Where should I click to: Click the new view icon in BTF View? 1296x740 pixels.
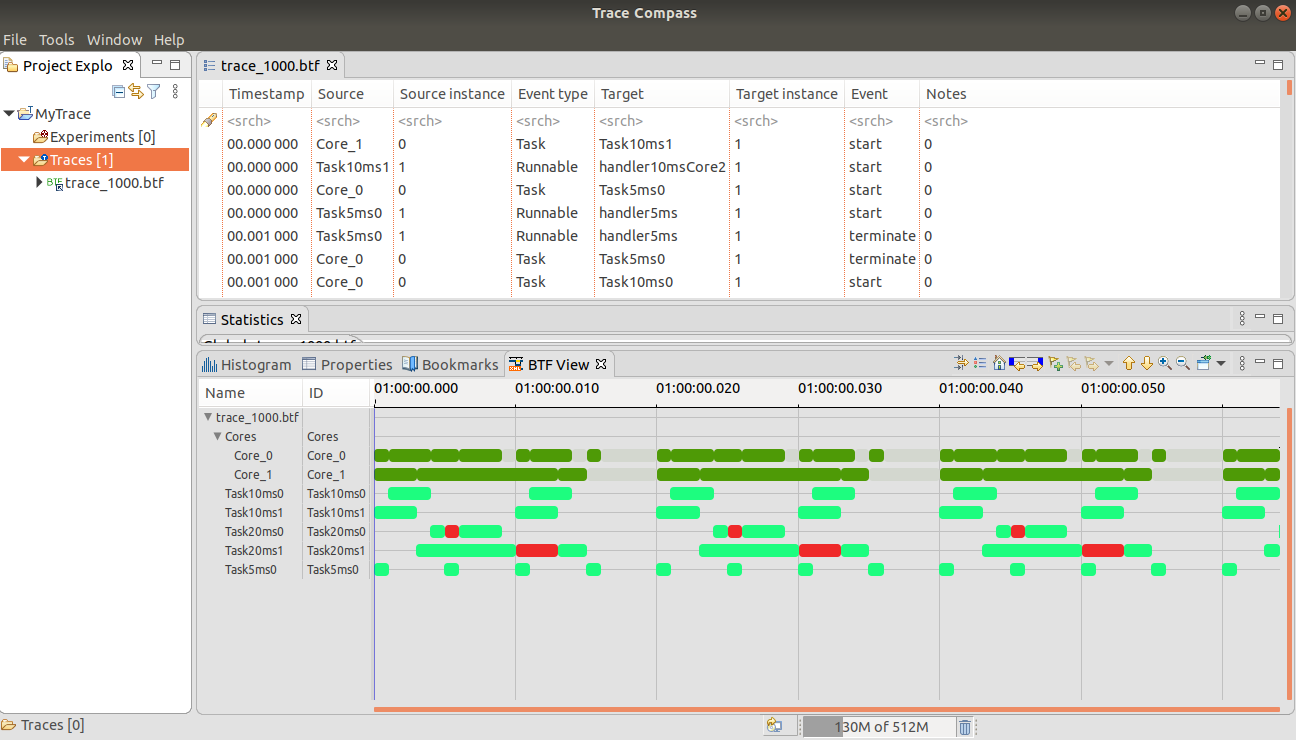[x=1203, y=363]
